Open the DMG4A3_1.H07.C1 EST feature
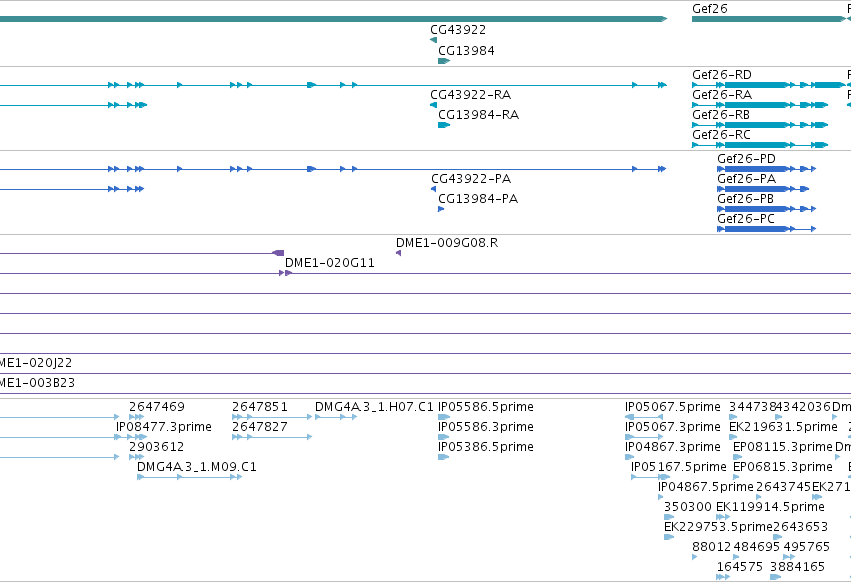 [336, 417]
